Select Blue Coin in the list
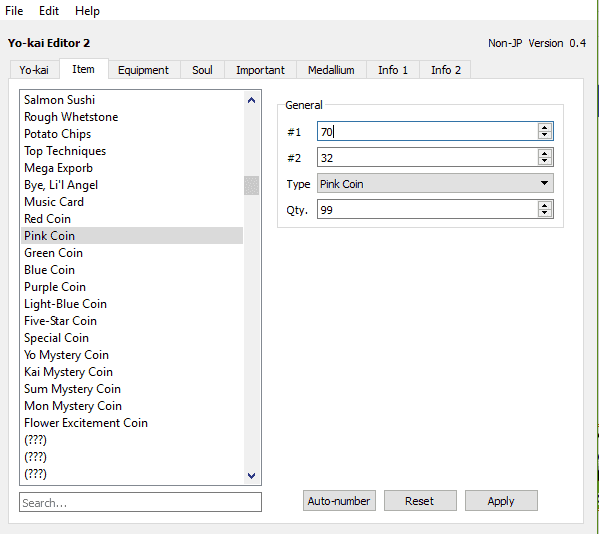This screenshot has height=534, width=599. tap(132, 270)
